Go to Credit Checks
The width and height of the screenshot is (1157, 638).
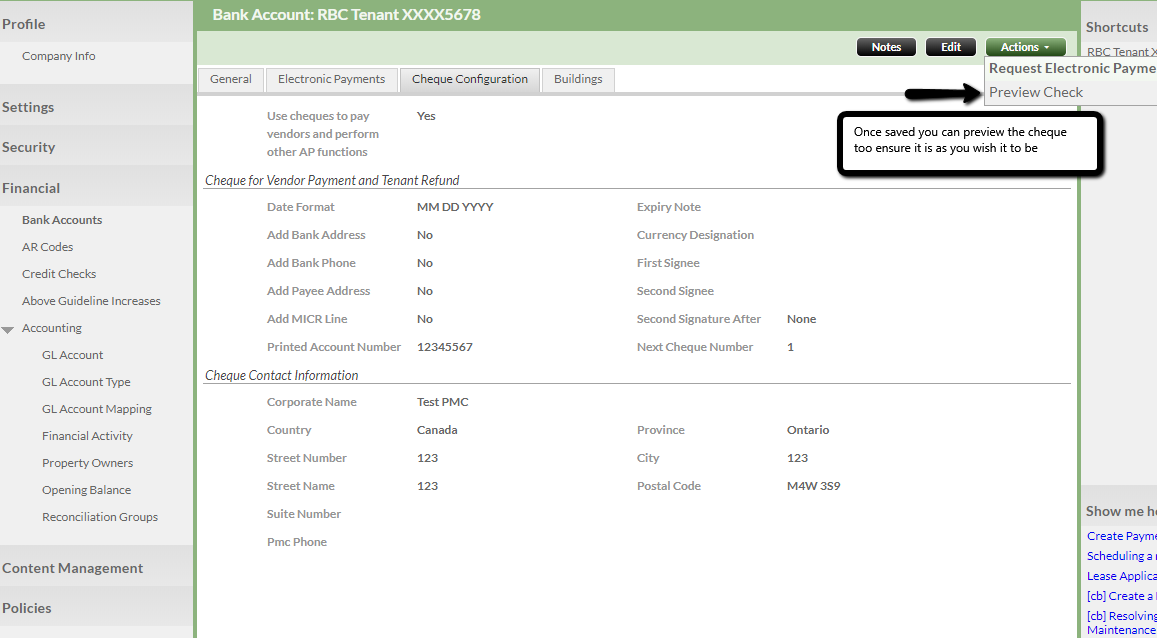[59, 274]
